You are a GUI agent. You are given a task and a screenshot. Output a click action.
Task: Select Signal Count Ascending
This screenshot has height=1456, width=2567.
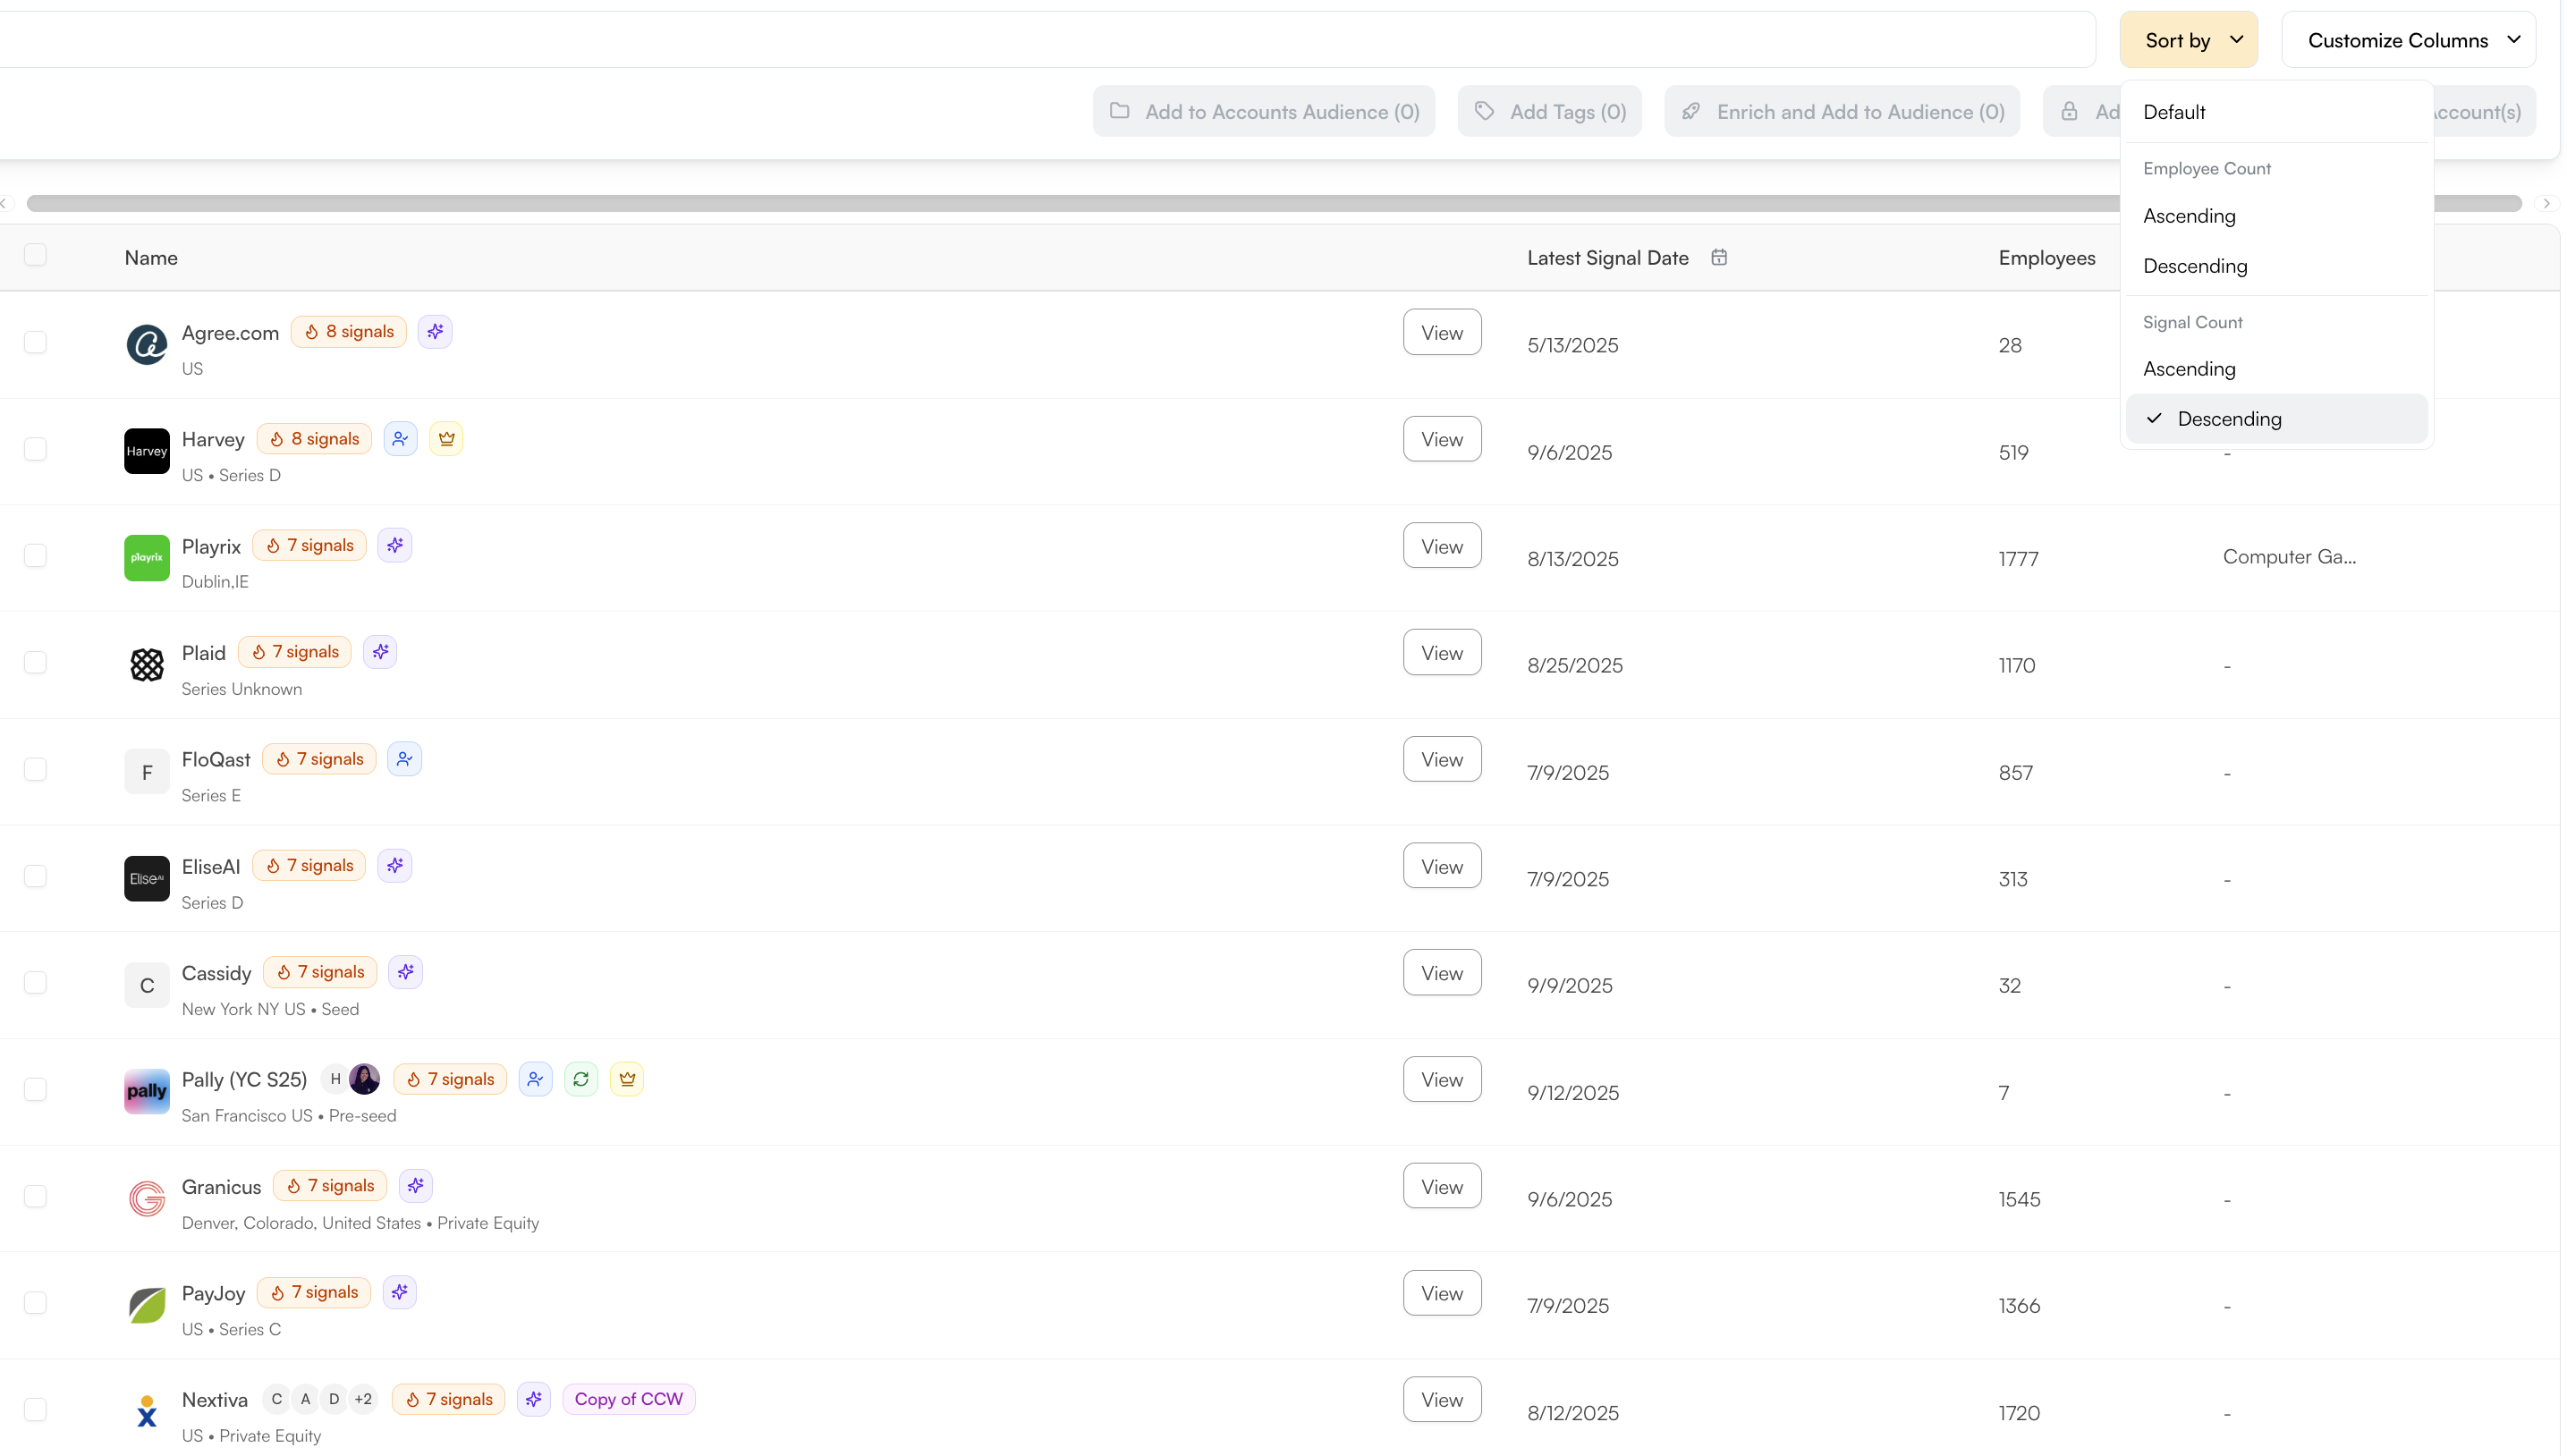(x=2277, y=369)
